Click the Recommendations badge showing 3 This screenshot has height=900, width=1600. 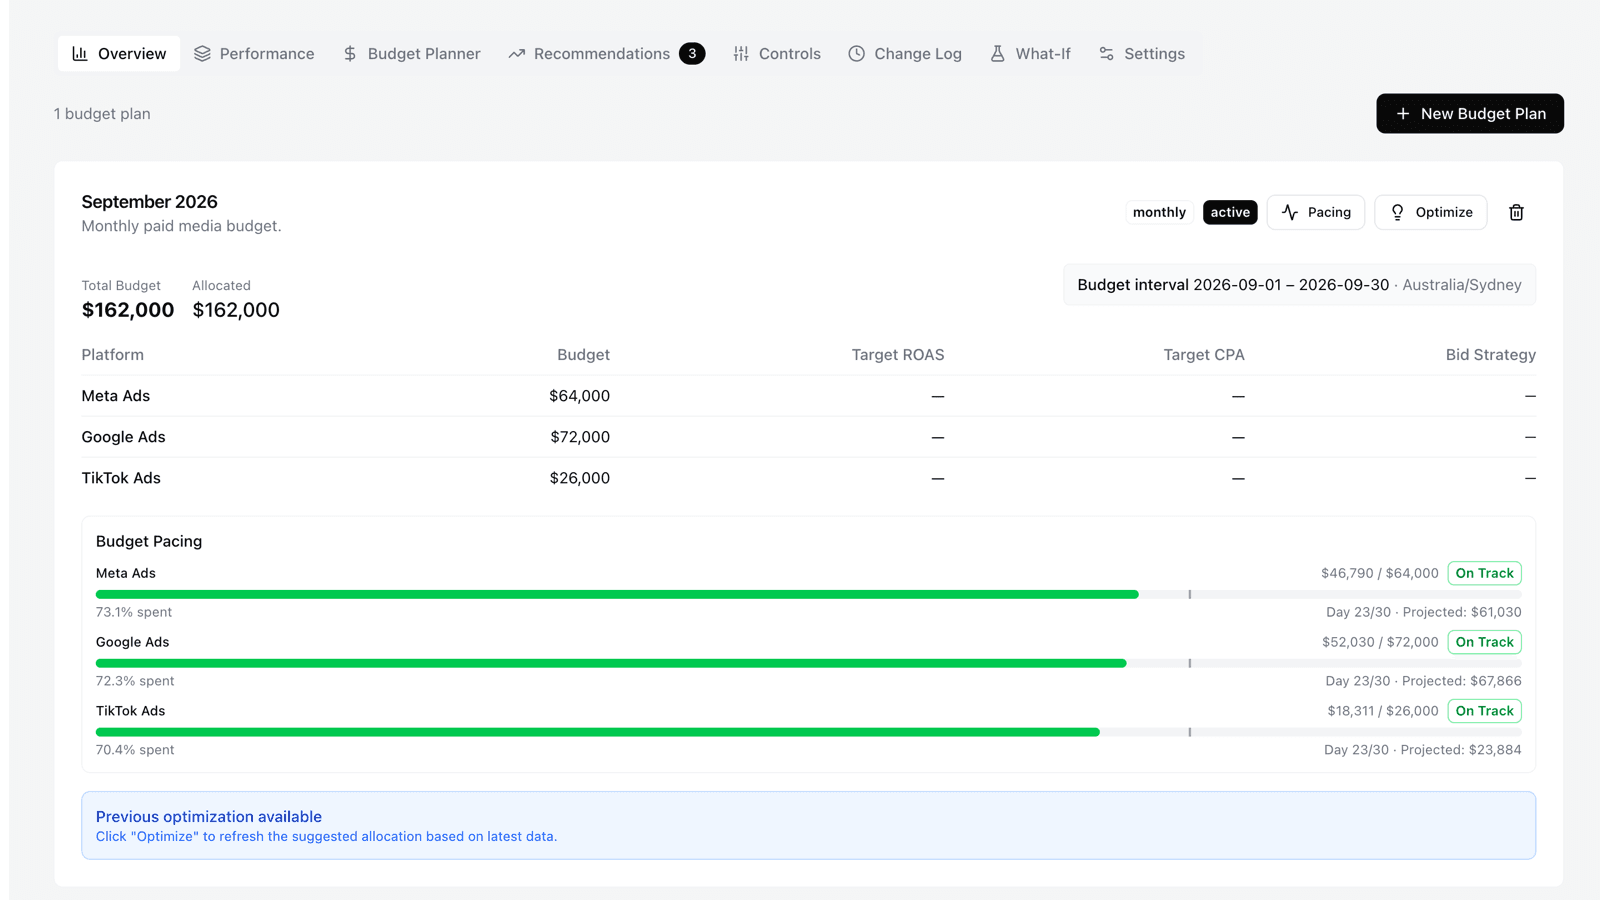click(692, 53)
